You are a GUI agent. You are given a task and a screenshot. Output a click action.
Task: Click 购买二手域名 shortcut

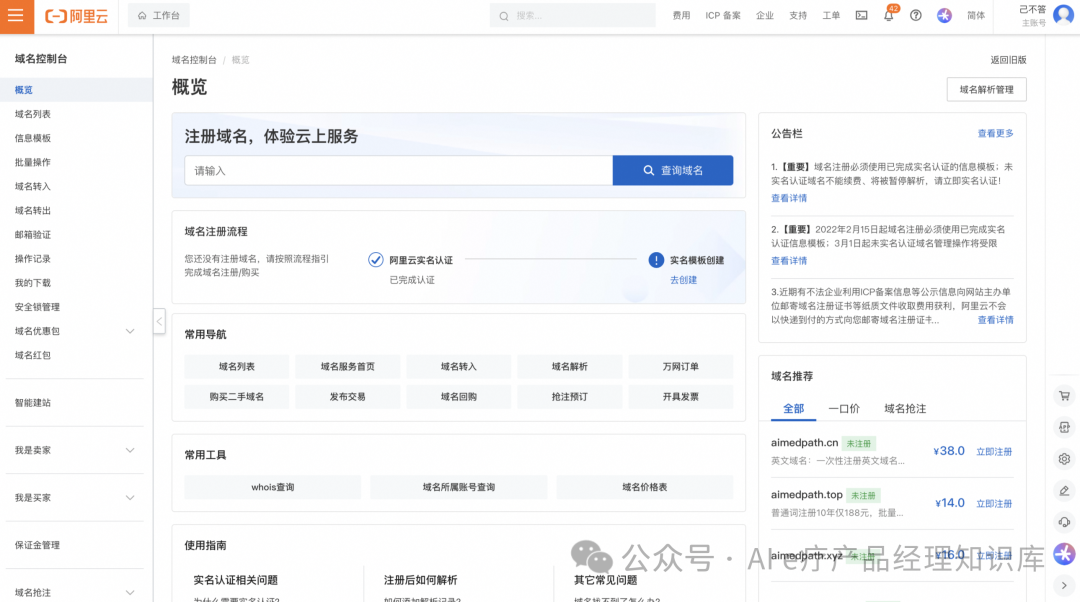click(x=236, y=397)
